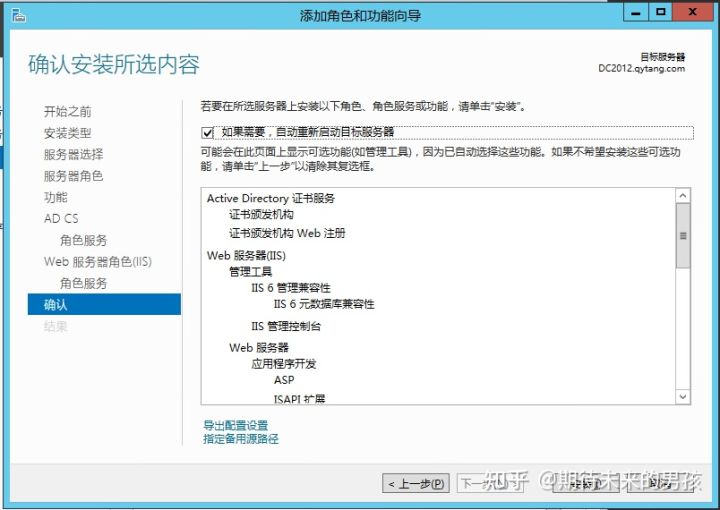Open 角色服务 under AD CS
The width and height of the screenshot is (720, 510).
(84, 240)
